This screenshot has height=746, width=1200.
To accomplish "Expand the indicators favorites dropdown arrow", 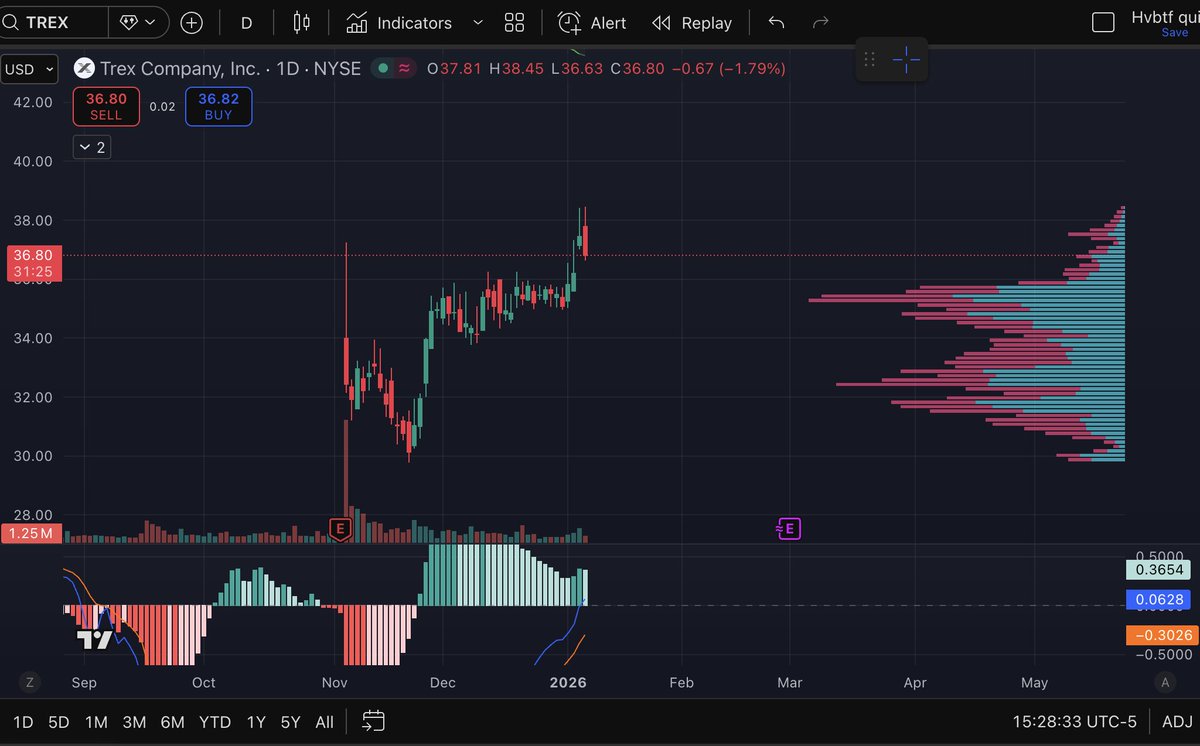I will pyautogui.click(x=477, y=22).
